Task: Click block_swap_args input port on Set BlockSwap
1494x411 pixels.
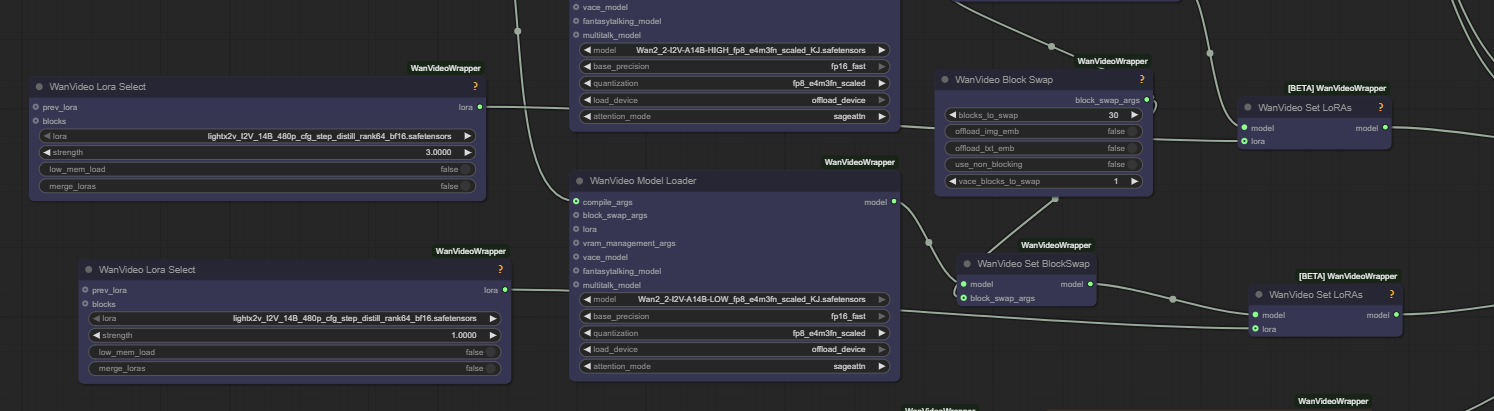Action: click(963, 298)
